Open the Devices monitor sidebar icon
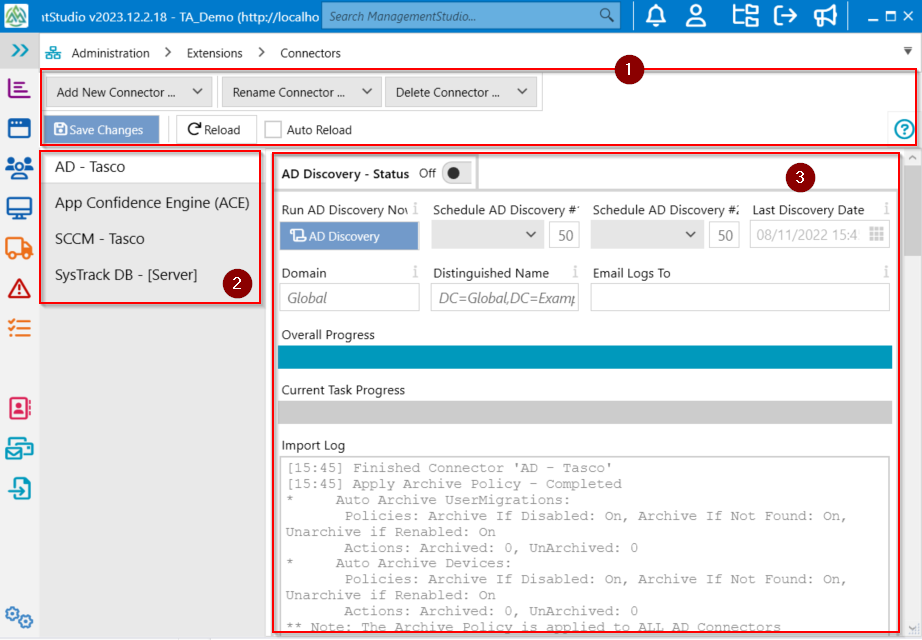Screen dimensions: 922x640 pos(19,208)
